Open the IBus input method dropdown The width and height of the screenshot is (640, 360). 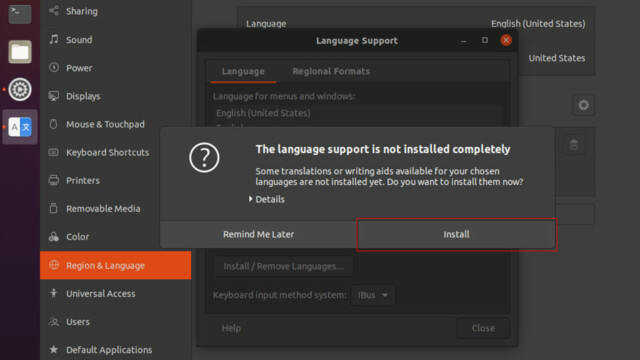point(373,295)
